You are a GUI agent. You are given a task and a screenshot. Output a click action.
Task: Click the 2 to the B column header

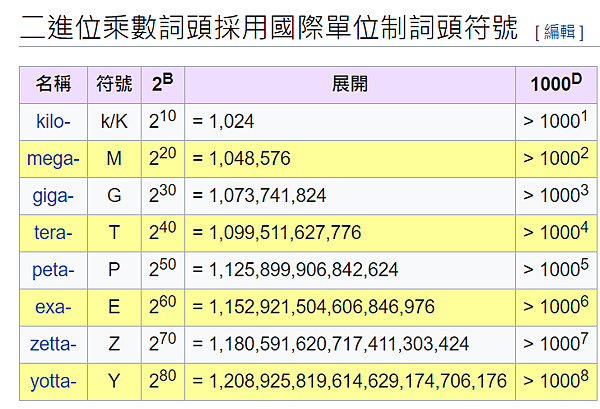(163, 84)
